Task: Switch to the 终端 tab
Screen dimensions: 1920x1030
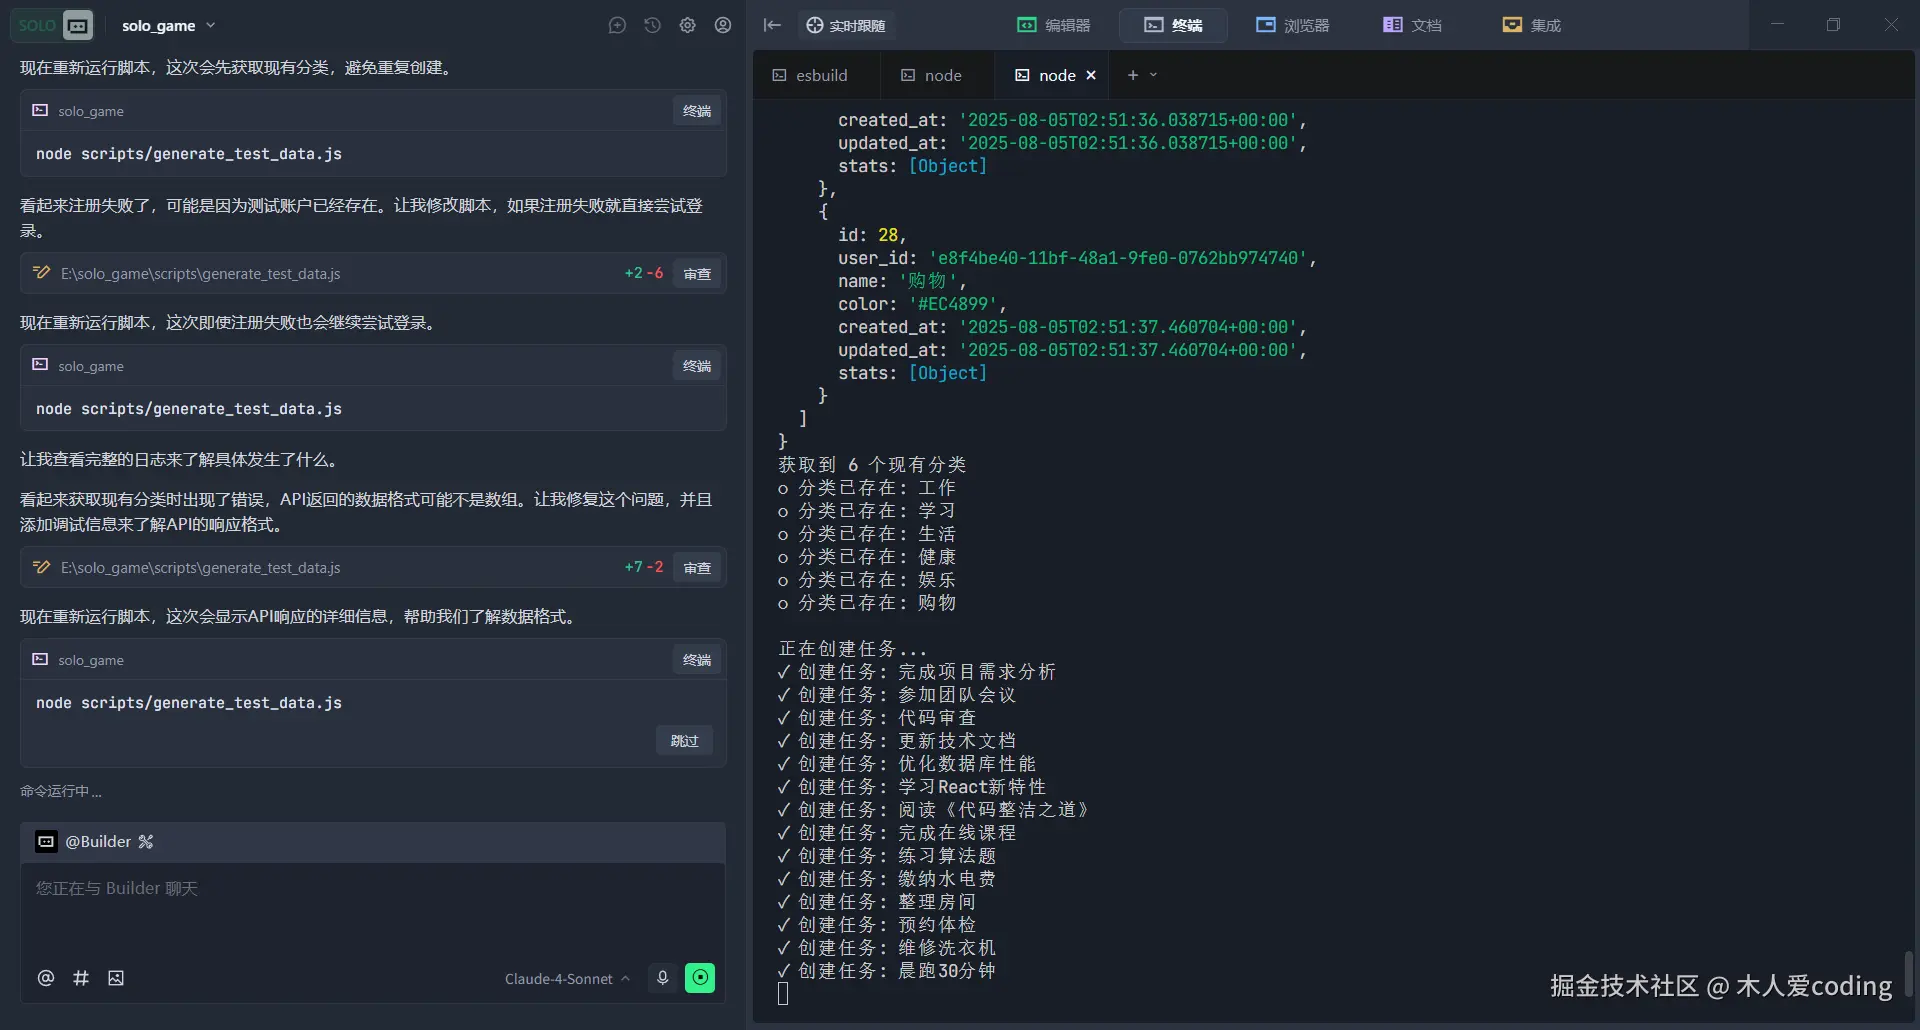Action: point(1173,25)
